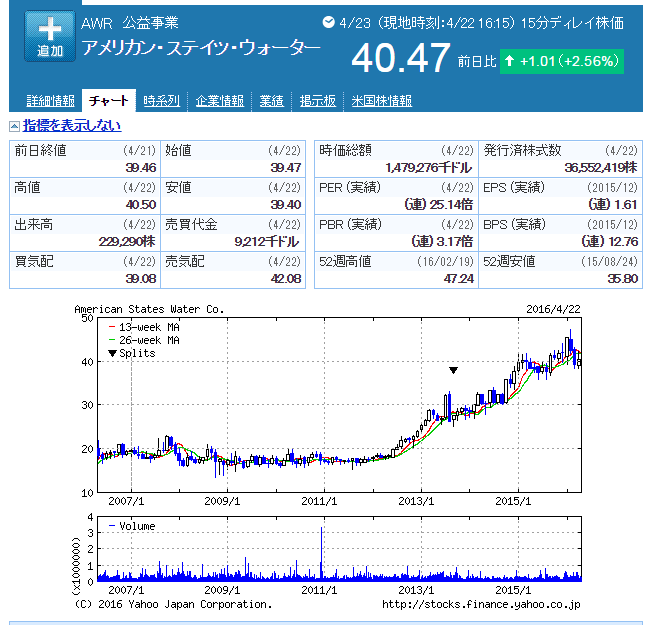Switch to the 時系列 tab

tap(161, 101)
